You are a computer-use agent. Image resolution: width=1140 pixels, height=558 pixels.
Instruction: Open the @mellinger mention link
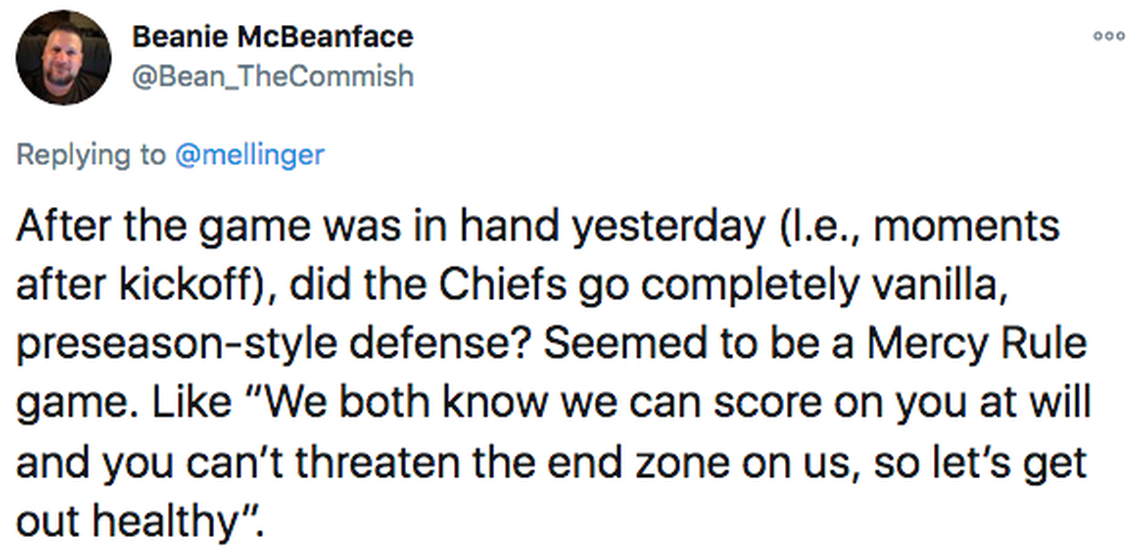pyautogui.click(x=249, y=155)
